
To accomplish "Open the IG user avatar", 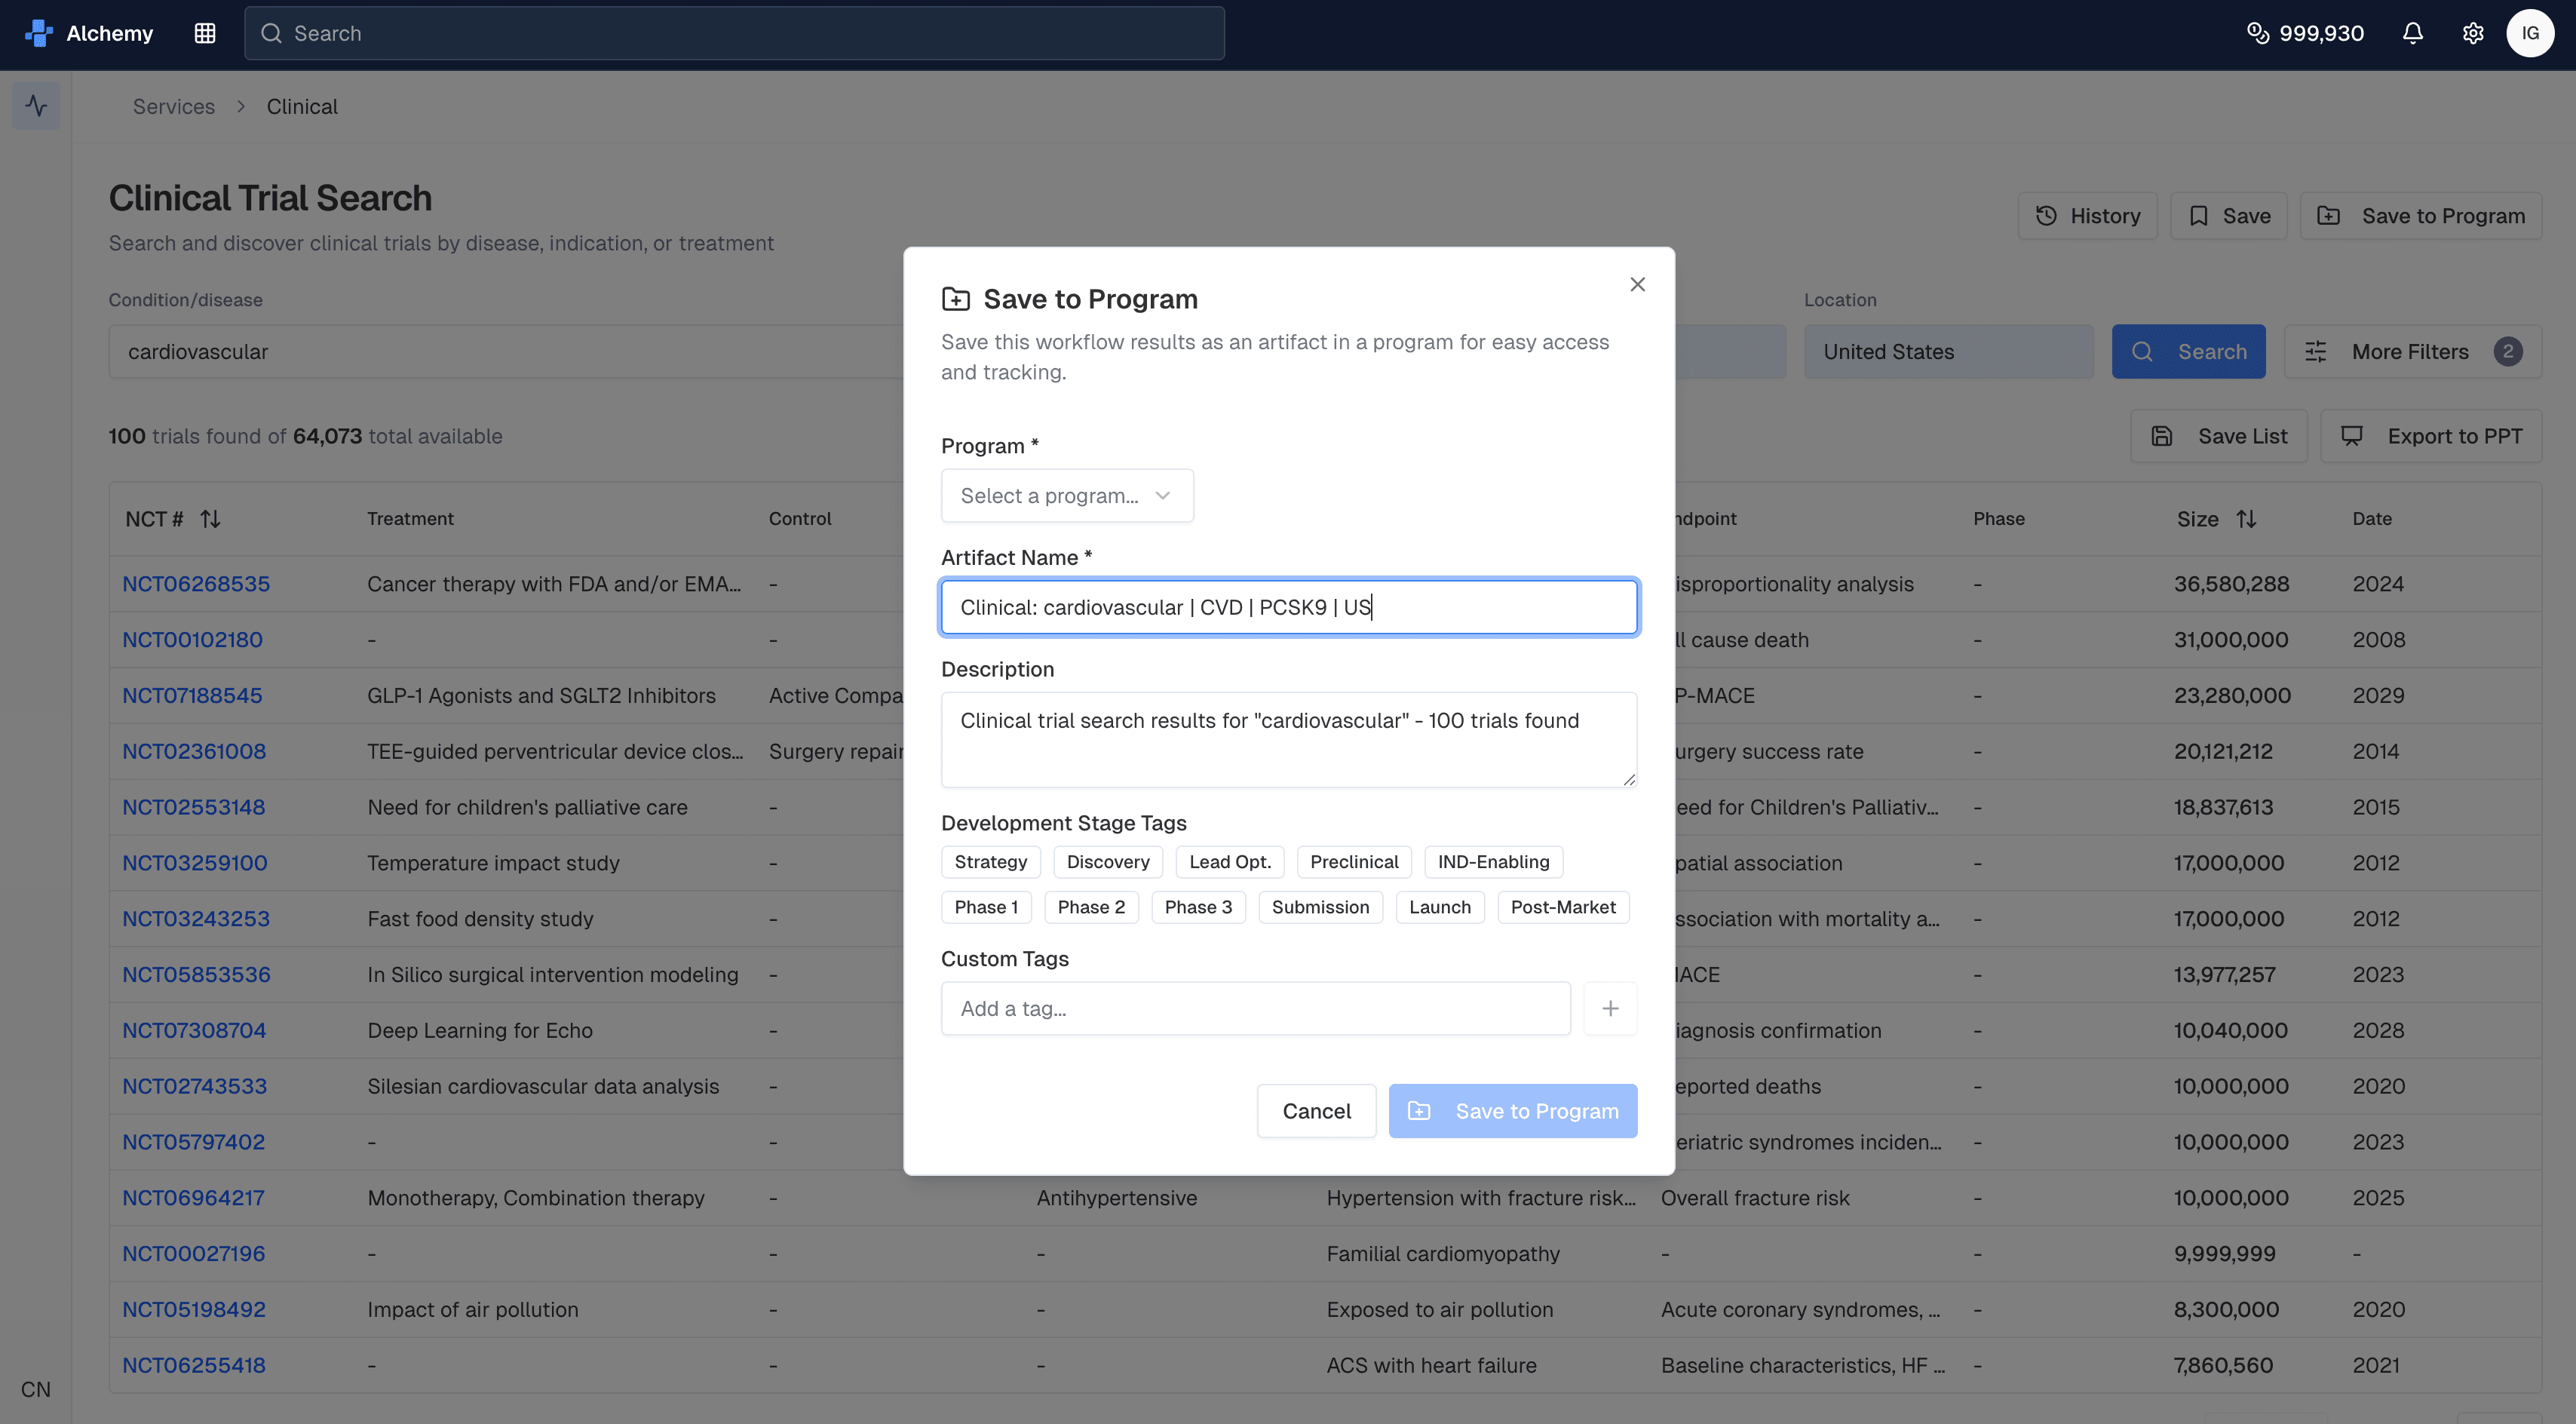I will [2529, 33].
